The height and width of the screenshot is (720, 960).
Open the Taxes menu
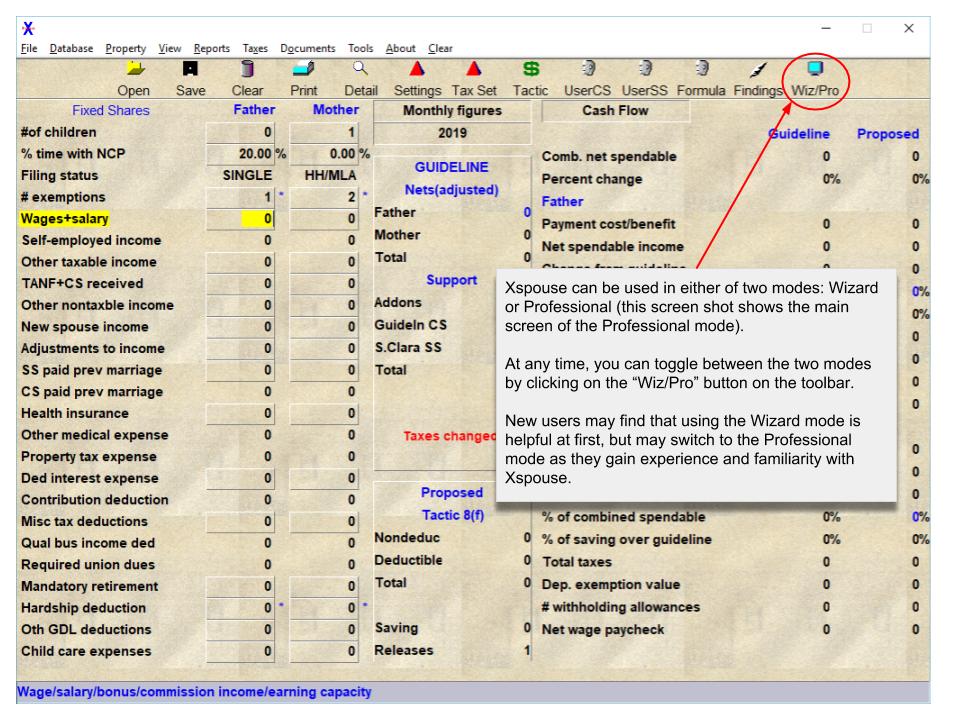pos(255,48)
